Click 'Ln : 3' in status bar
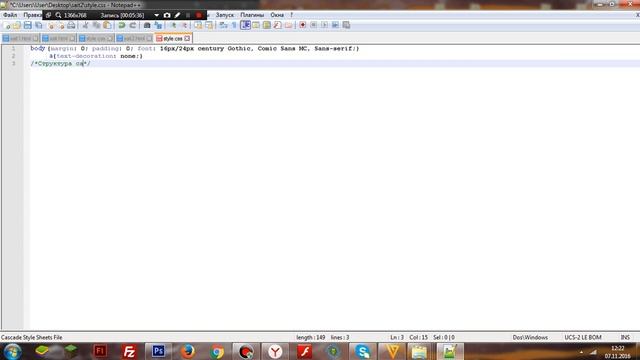 [x=397, y=338]
